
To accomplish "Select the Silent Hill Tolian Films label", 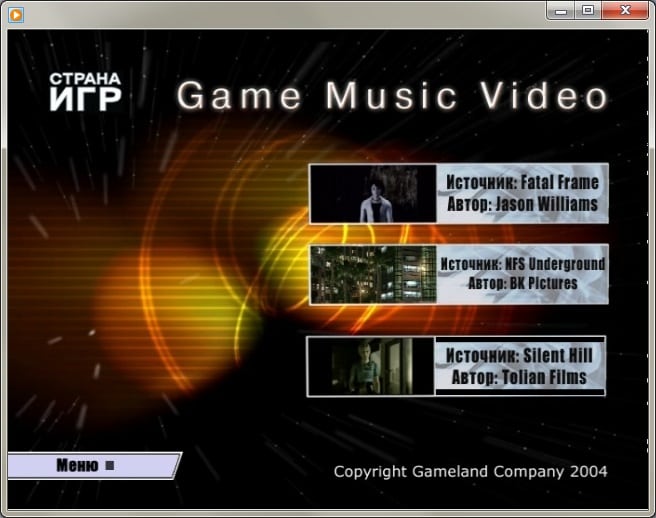I will coord(520,366).
